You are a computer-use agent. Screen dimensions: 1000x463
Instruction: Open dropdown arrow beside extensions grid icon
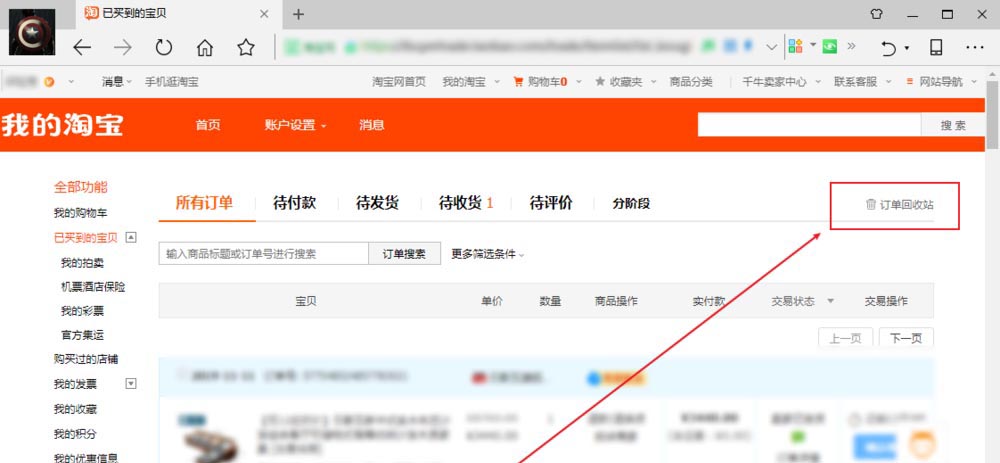(x=813, y=45)
